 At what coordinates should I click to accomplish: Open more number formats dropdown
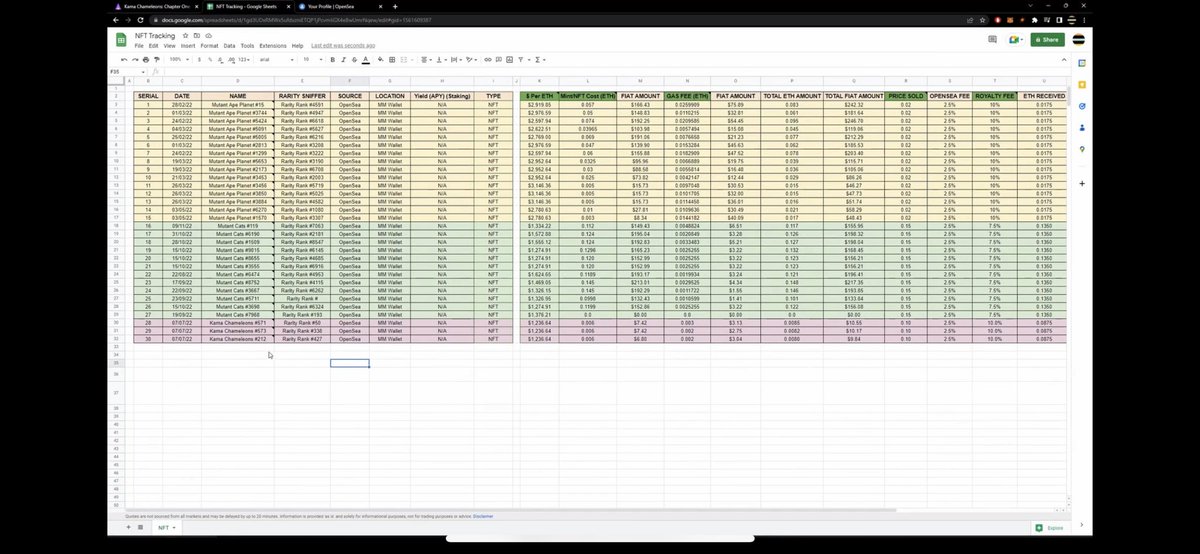click(244, 59)
